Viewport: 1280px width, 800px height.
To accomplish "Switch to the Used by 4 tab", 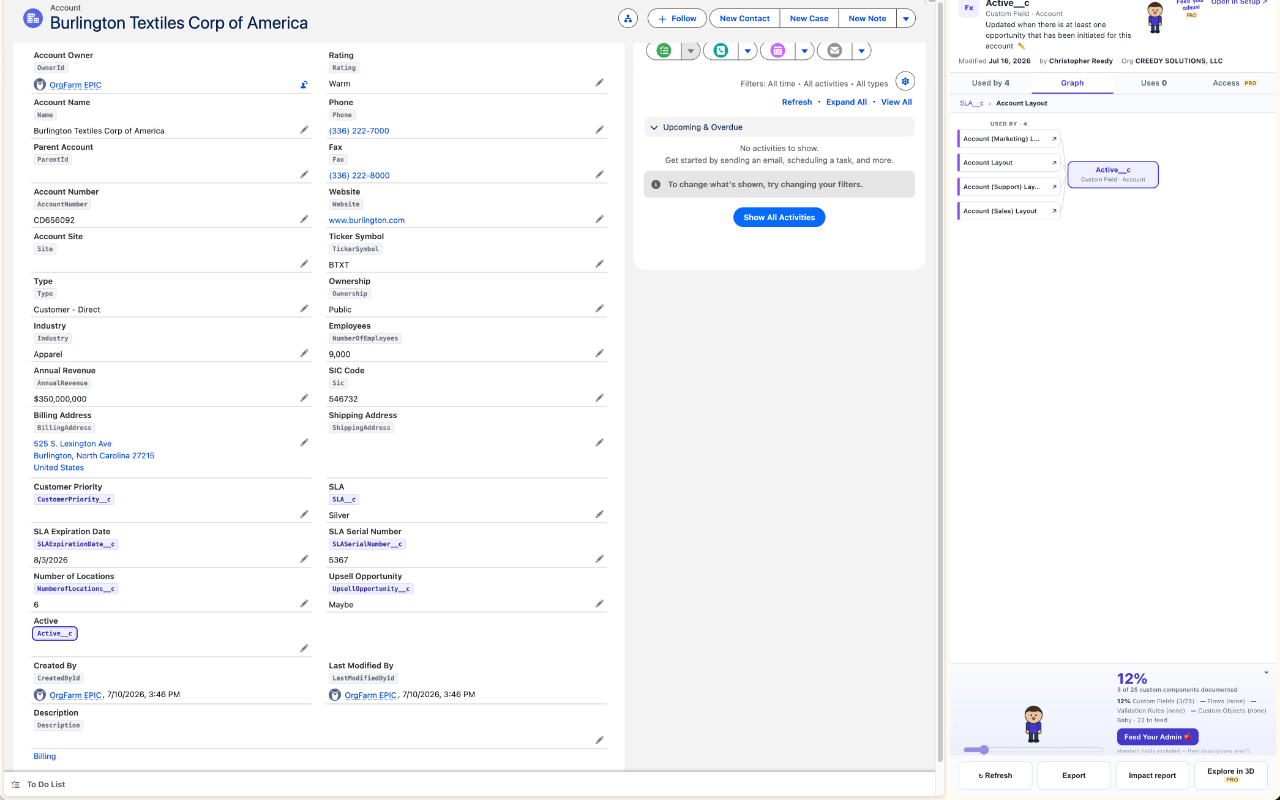I will coord(990,83).
